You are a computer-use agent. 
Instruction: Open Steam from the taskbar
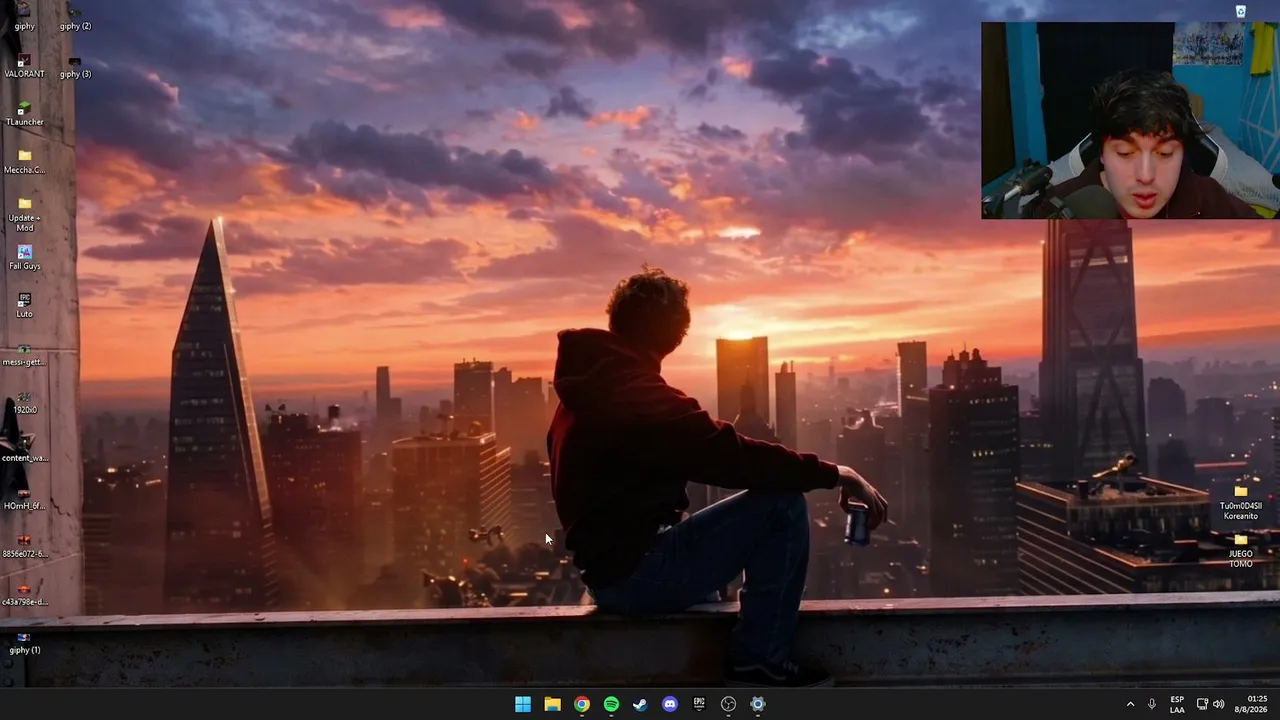[640, 704]
